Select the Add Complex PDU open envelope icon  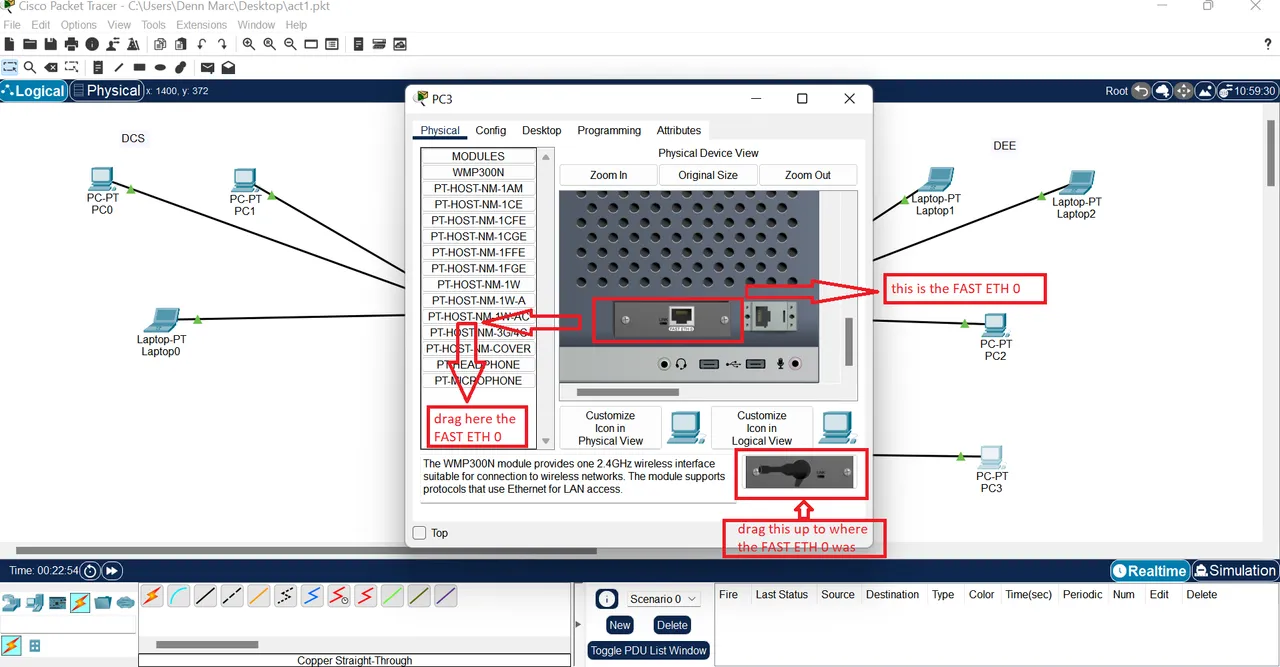[x=228, y=68]
